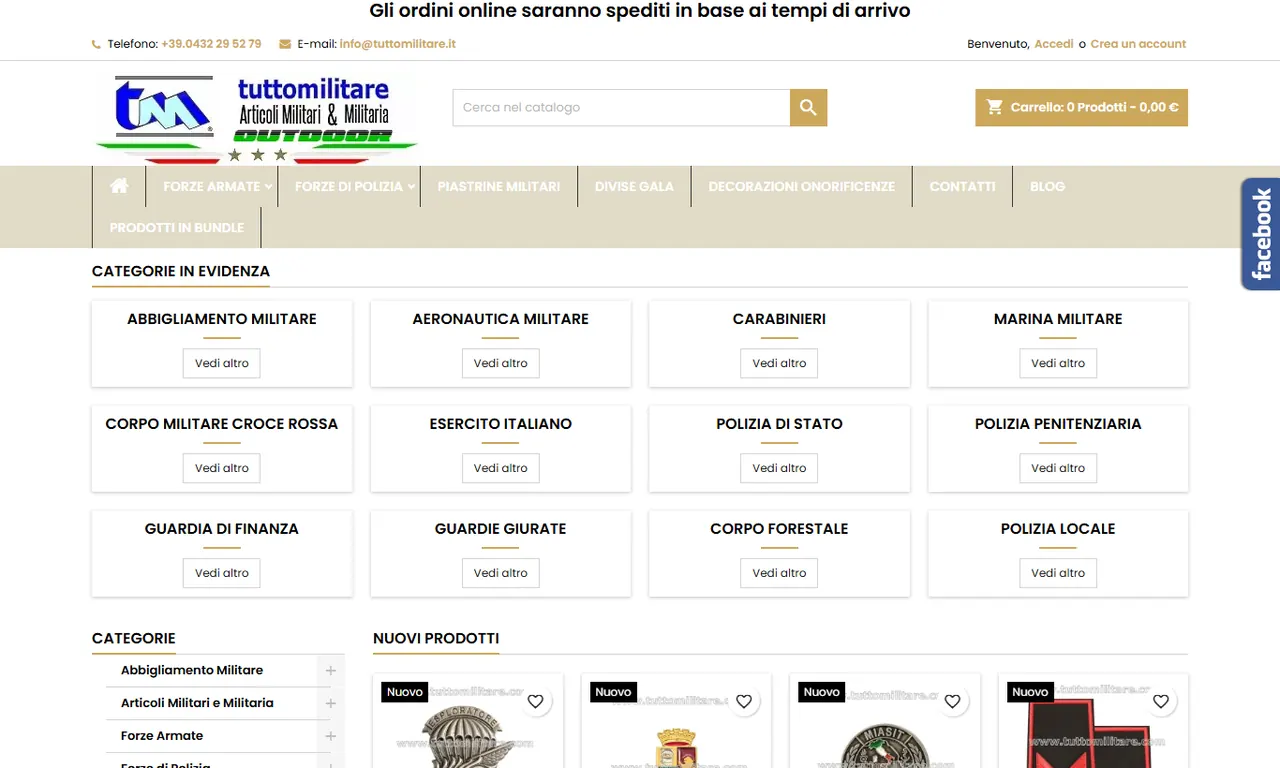Click the Accedi login link
This screenshot has height=768, width=1280.
[x=1054, y=44]
